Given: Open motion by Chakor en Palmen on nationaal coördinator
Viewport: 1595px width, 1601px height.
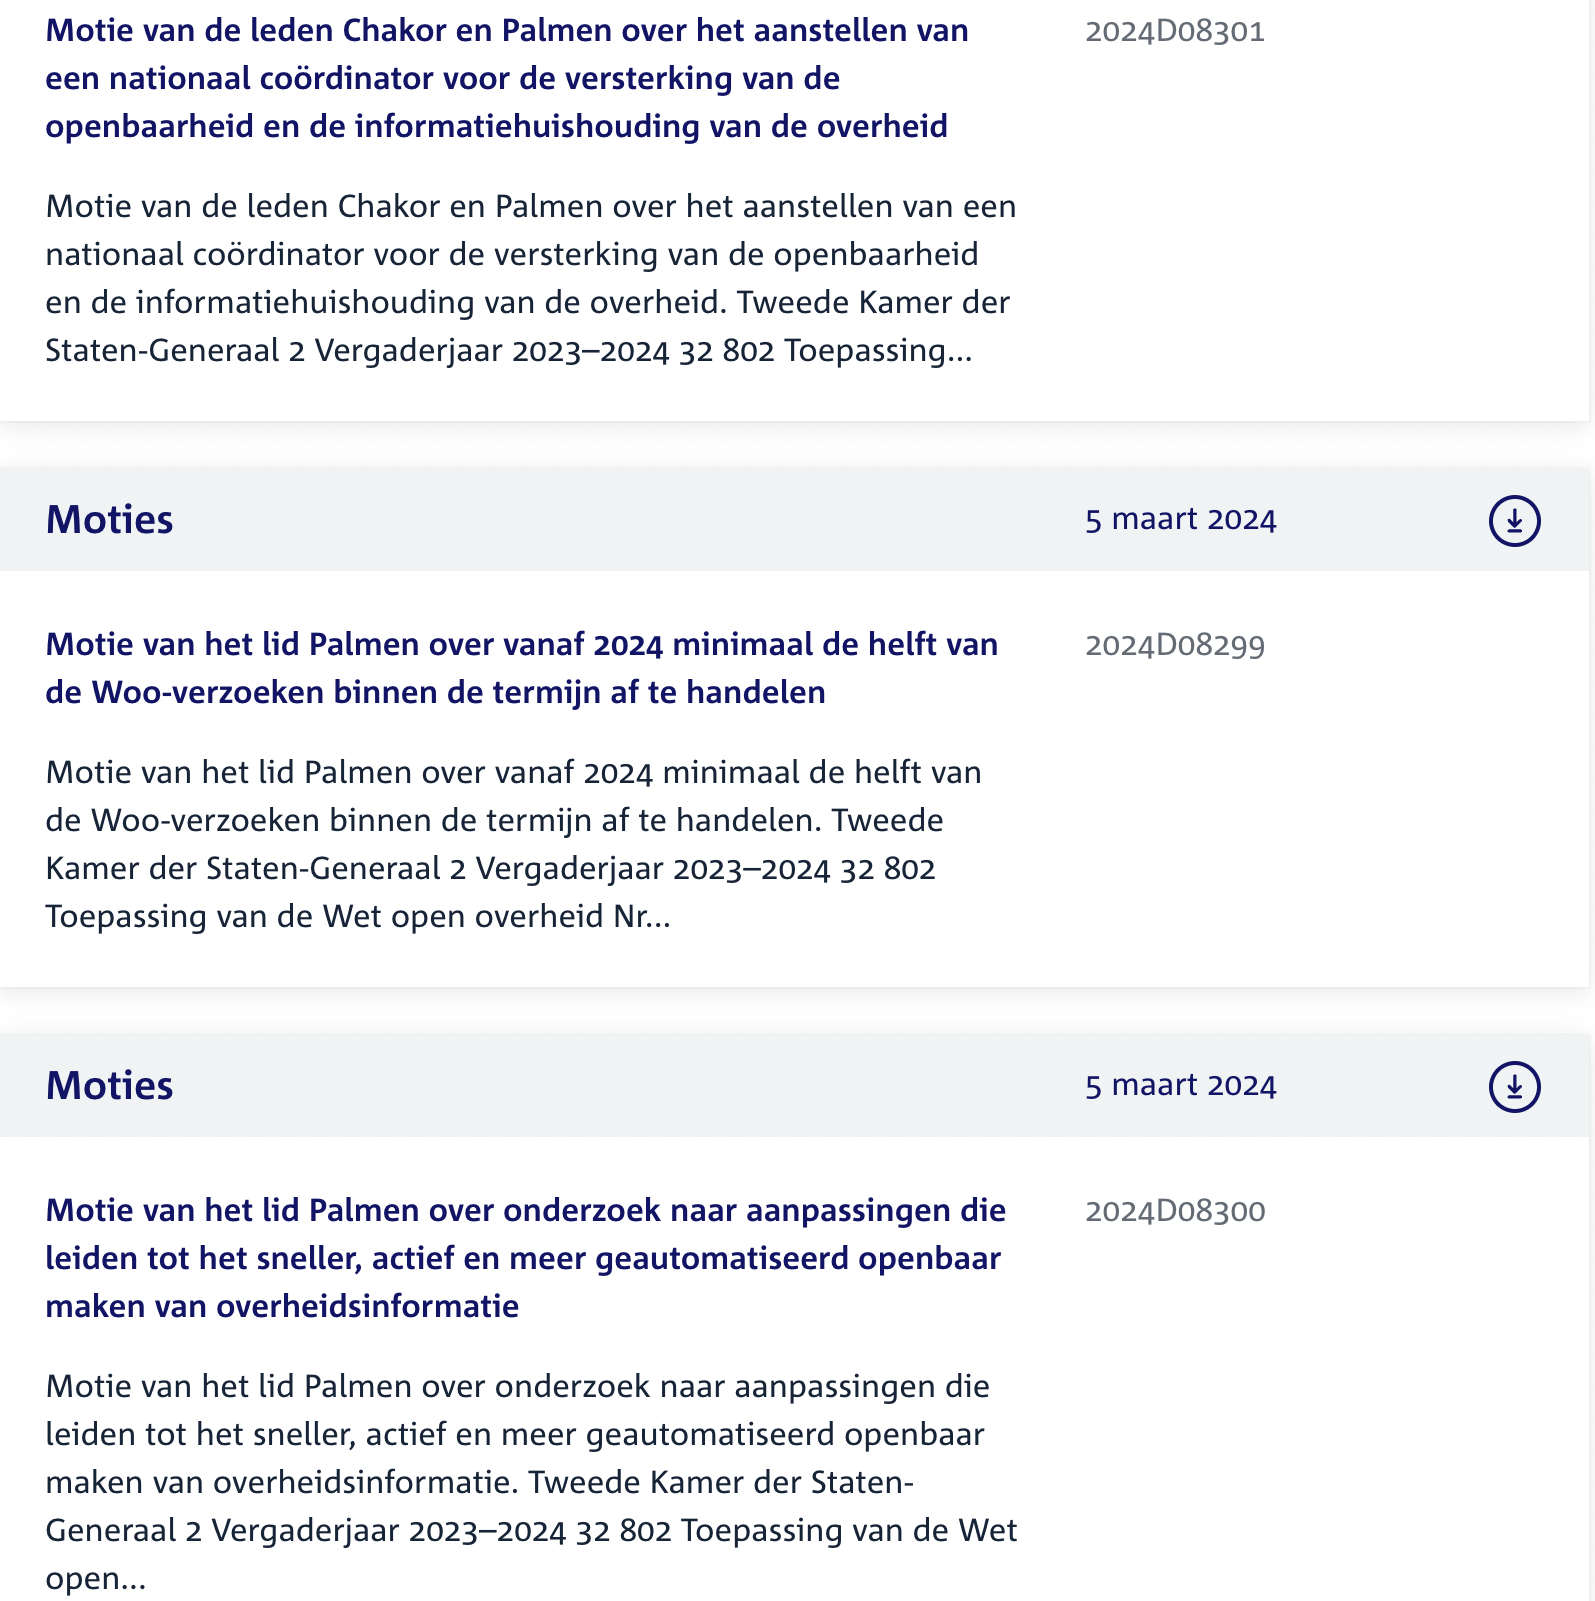Looking at the screenshot, I should coord(507,78).
